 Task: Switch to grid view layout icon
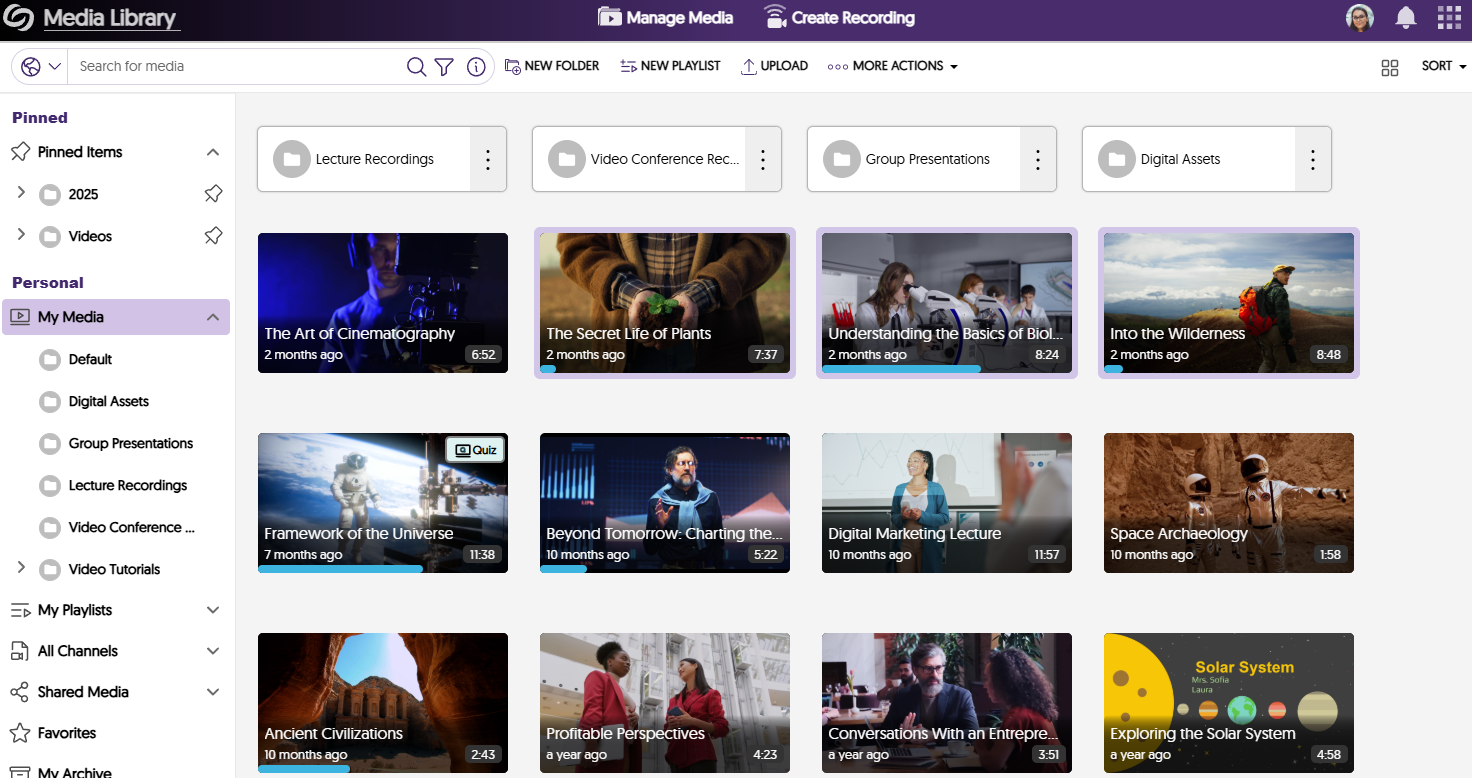tap(1389, 67)
